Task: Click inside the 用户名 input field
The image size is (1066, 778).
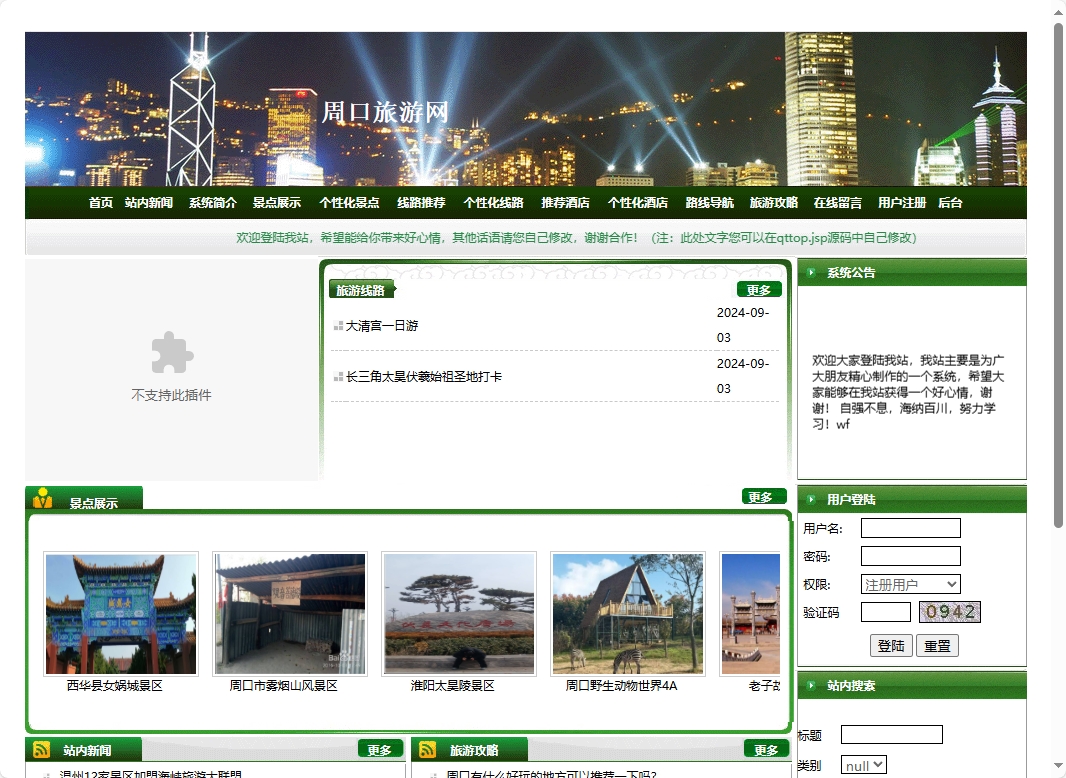Action: coord(910,527)
